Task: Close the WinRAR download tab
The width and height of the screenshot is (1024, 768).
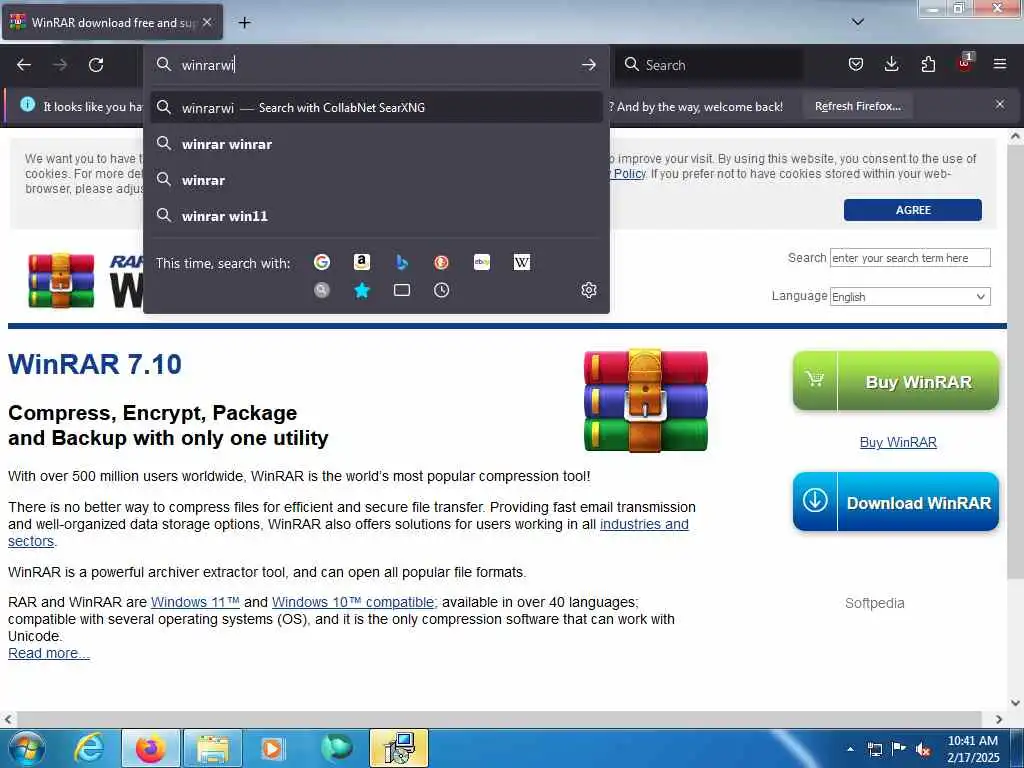Action: coord(207,22)
